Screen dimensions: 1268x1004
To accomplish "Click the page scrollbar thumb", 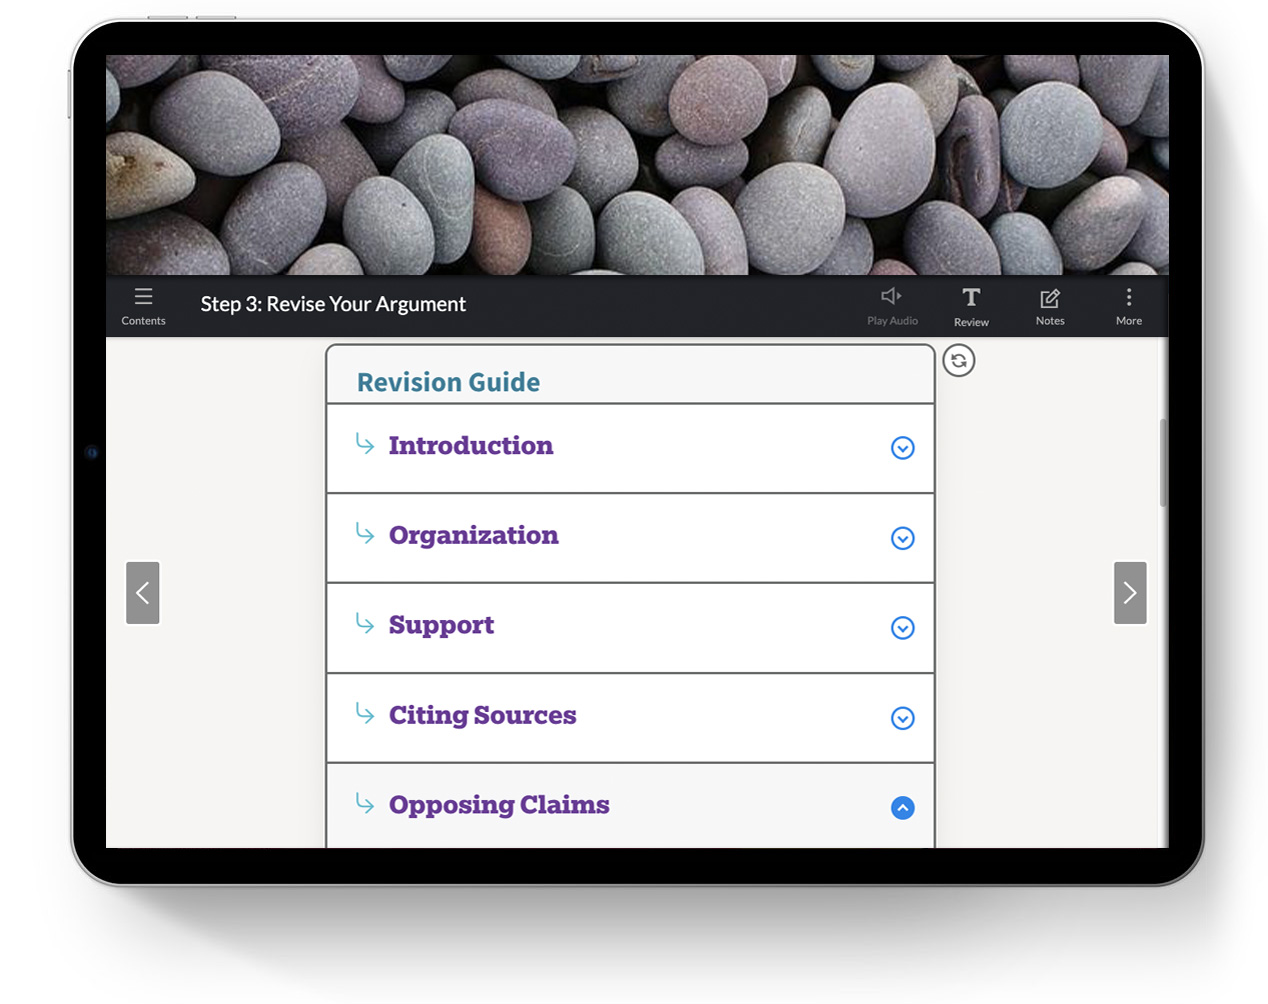I will click(1163, 462).
